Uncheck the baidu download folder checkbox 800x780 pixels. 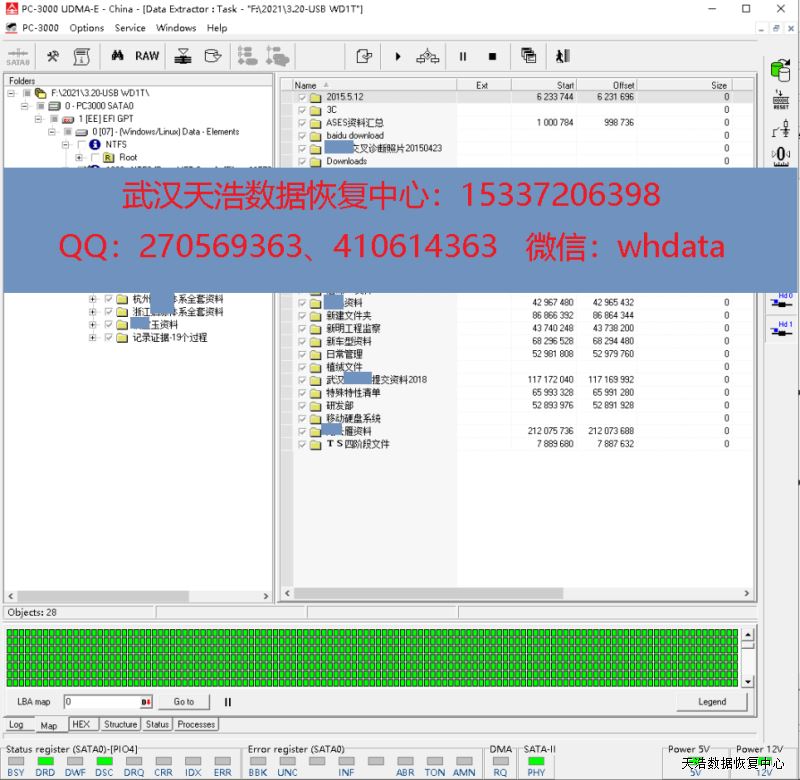coord(302,136)
